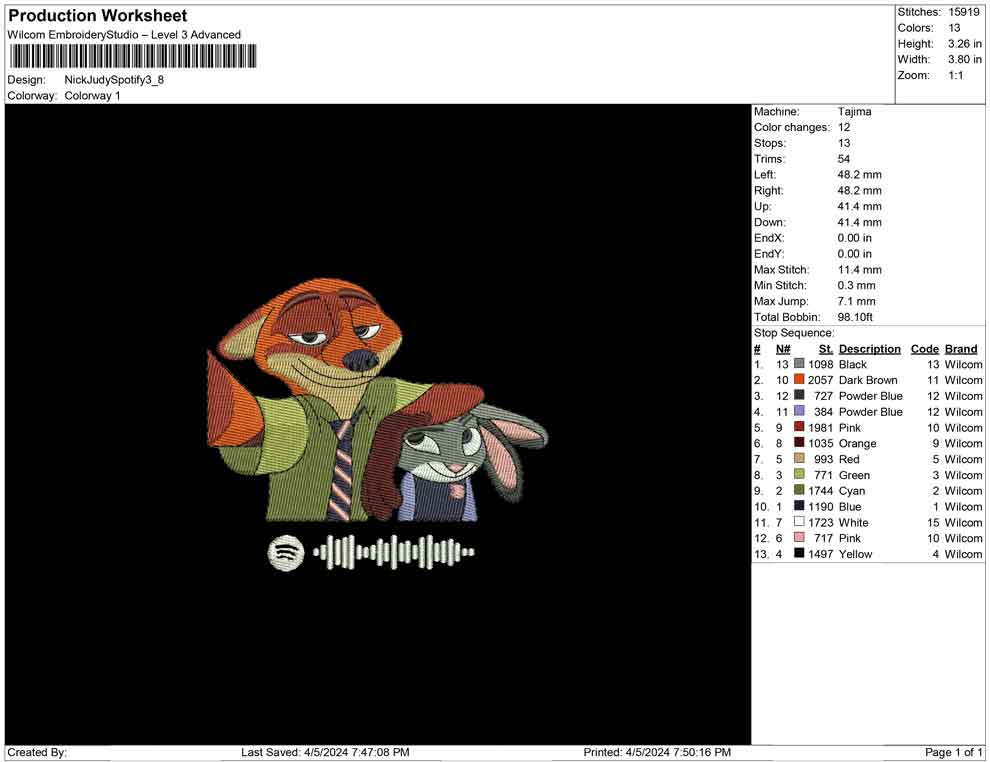990x762 pixels.
Task: Select the Black color swatch in stop sequence
Action: click(x=799, y=365)
